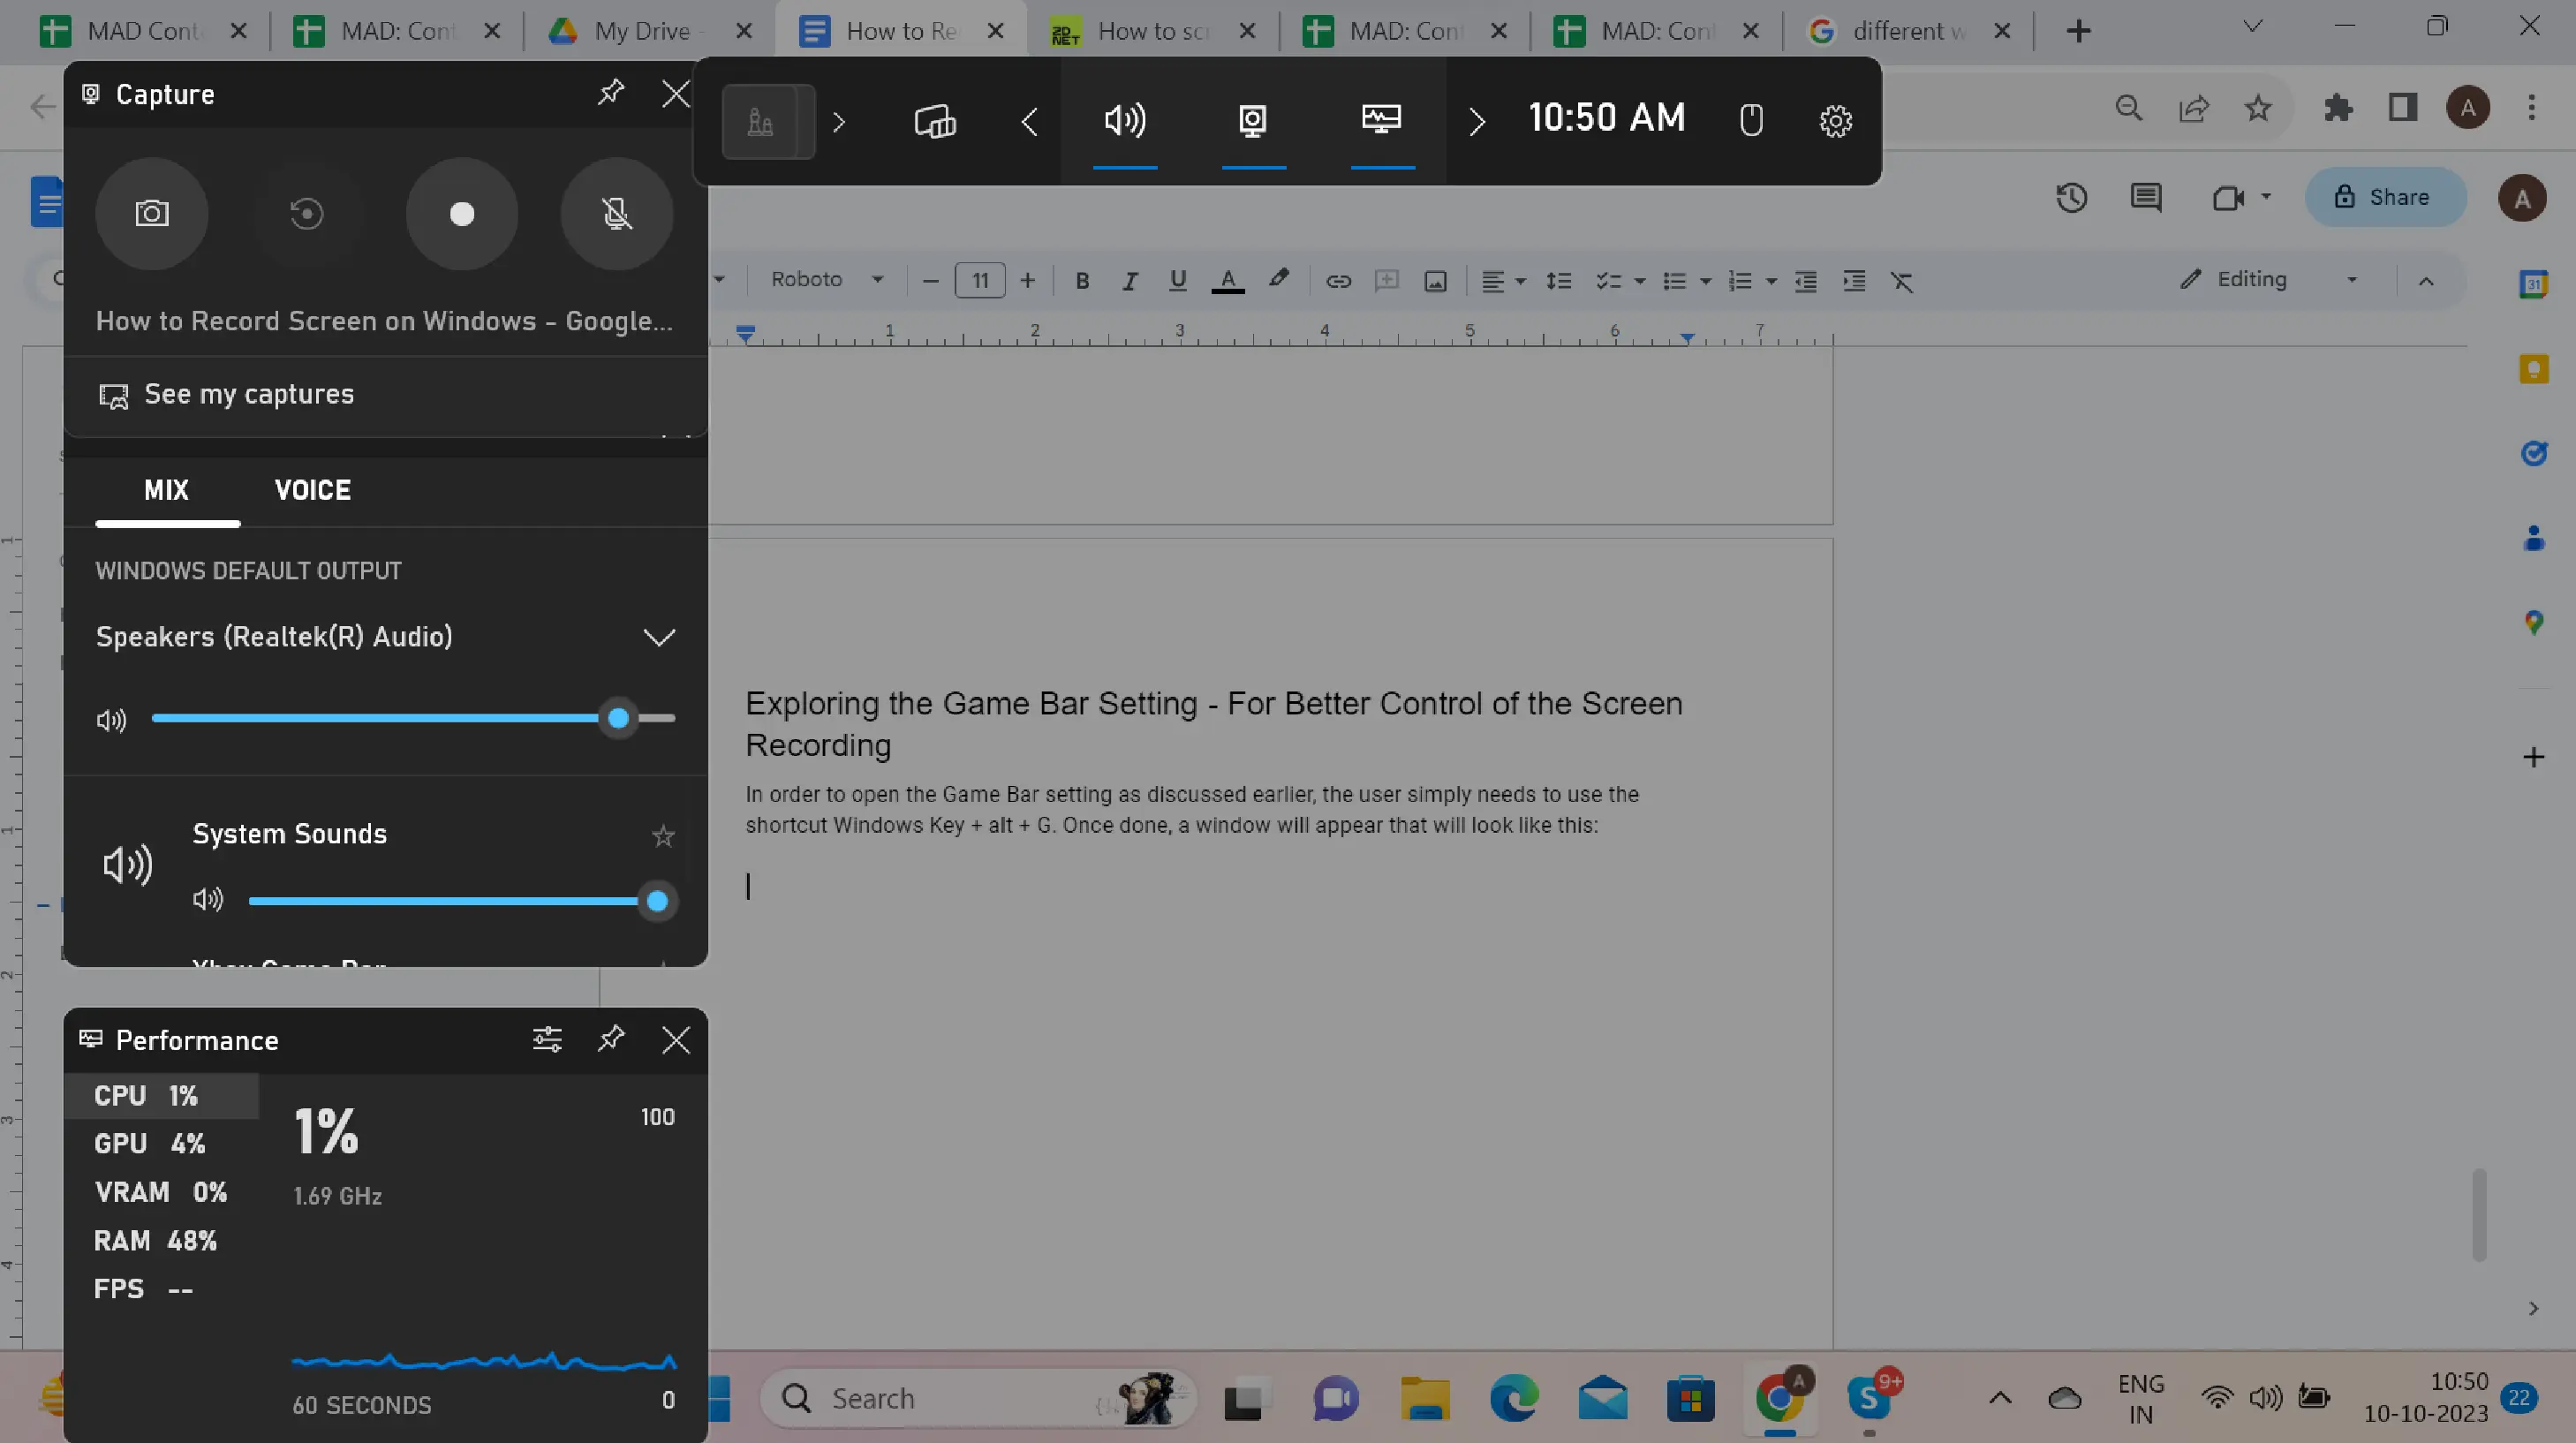
Task: Decrease indent in the document
Action: tap(1805, 281)
